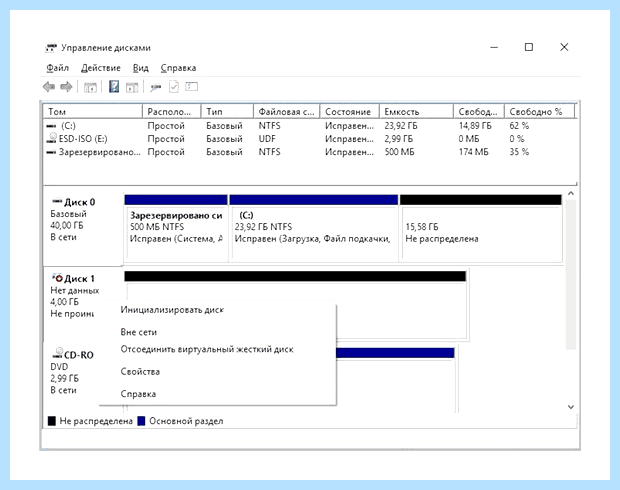Click the Back arrow toolbar icon
Image resolution: width=620 pixels, height=490 pixels.
[49, 87]
